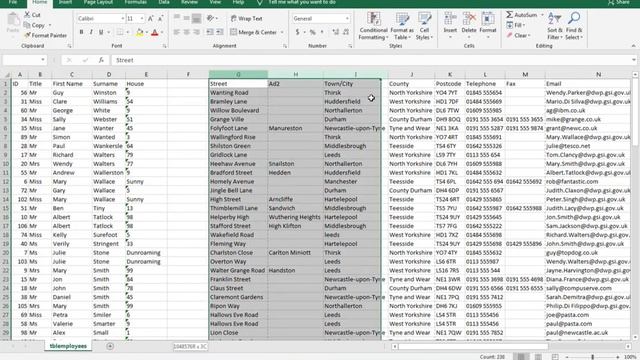640x360 pixels.
Task: Open Format as Table gallery
Action: [x=402, y=26]
